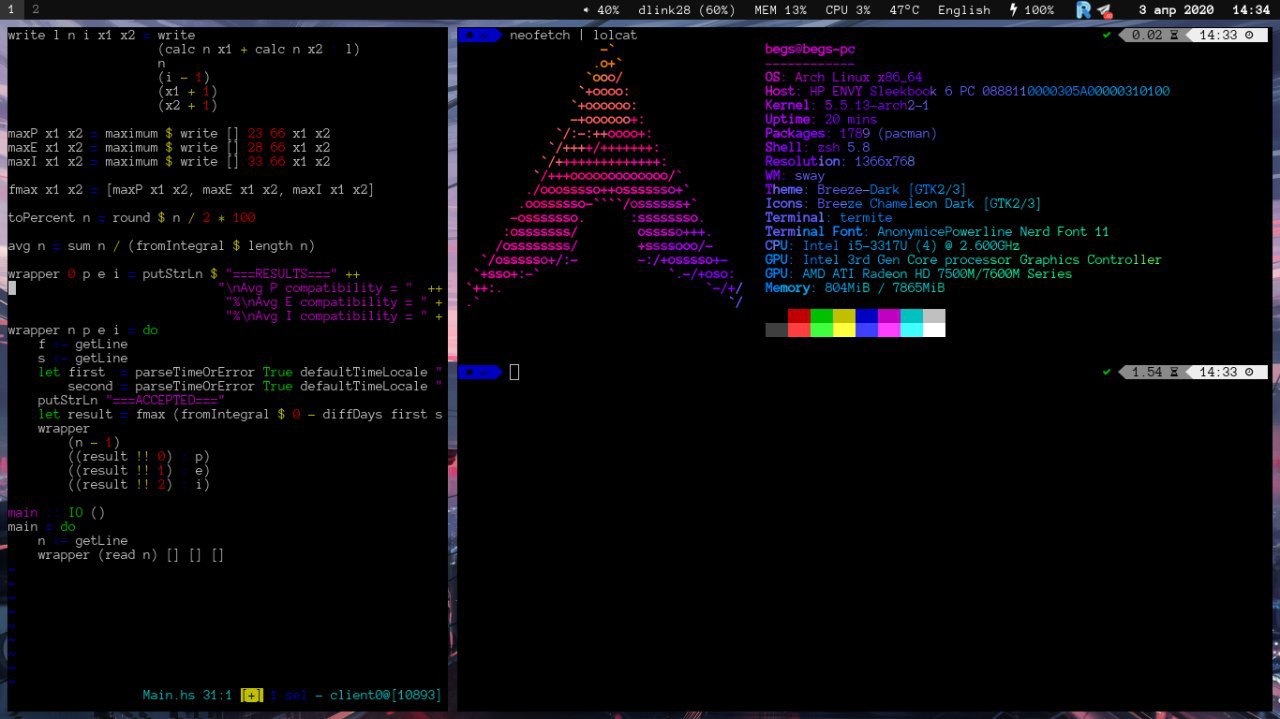Image resolution: width=1280 pixels, height=719 pixels.
Task: Click the 47°C temperature entry
Action: click(904, 10)
